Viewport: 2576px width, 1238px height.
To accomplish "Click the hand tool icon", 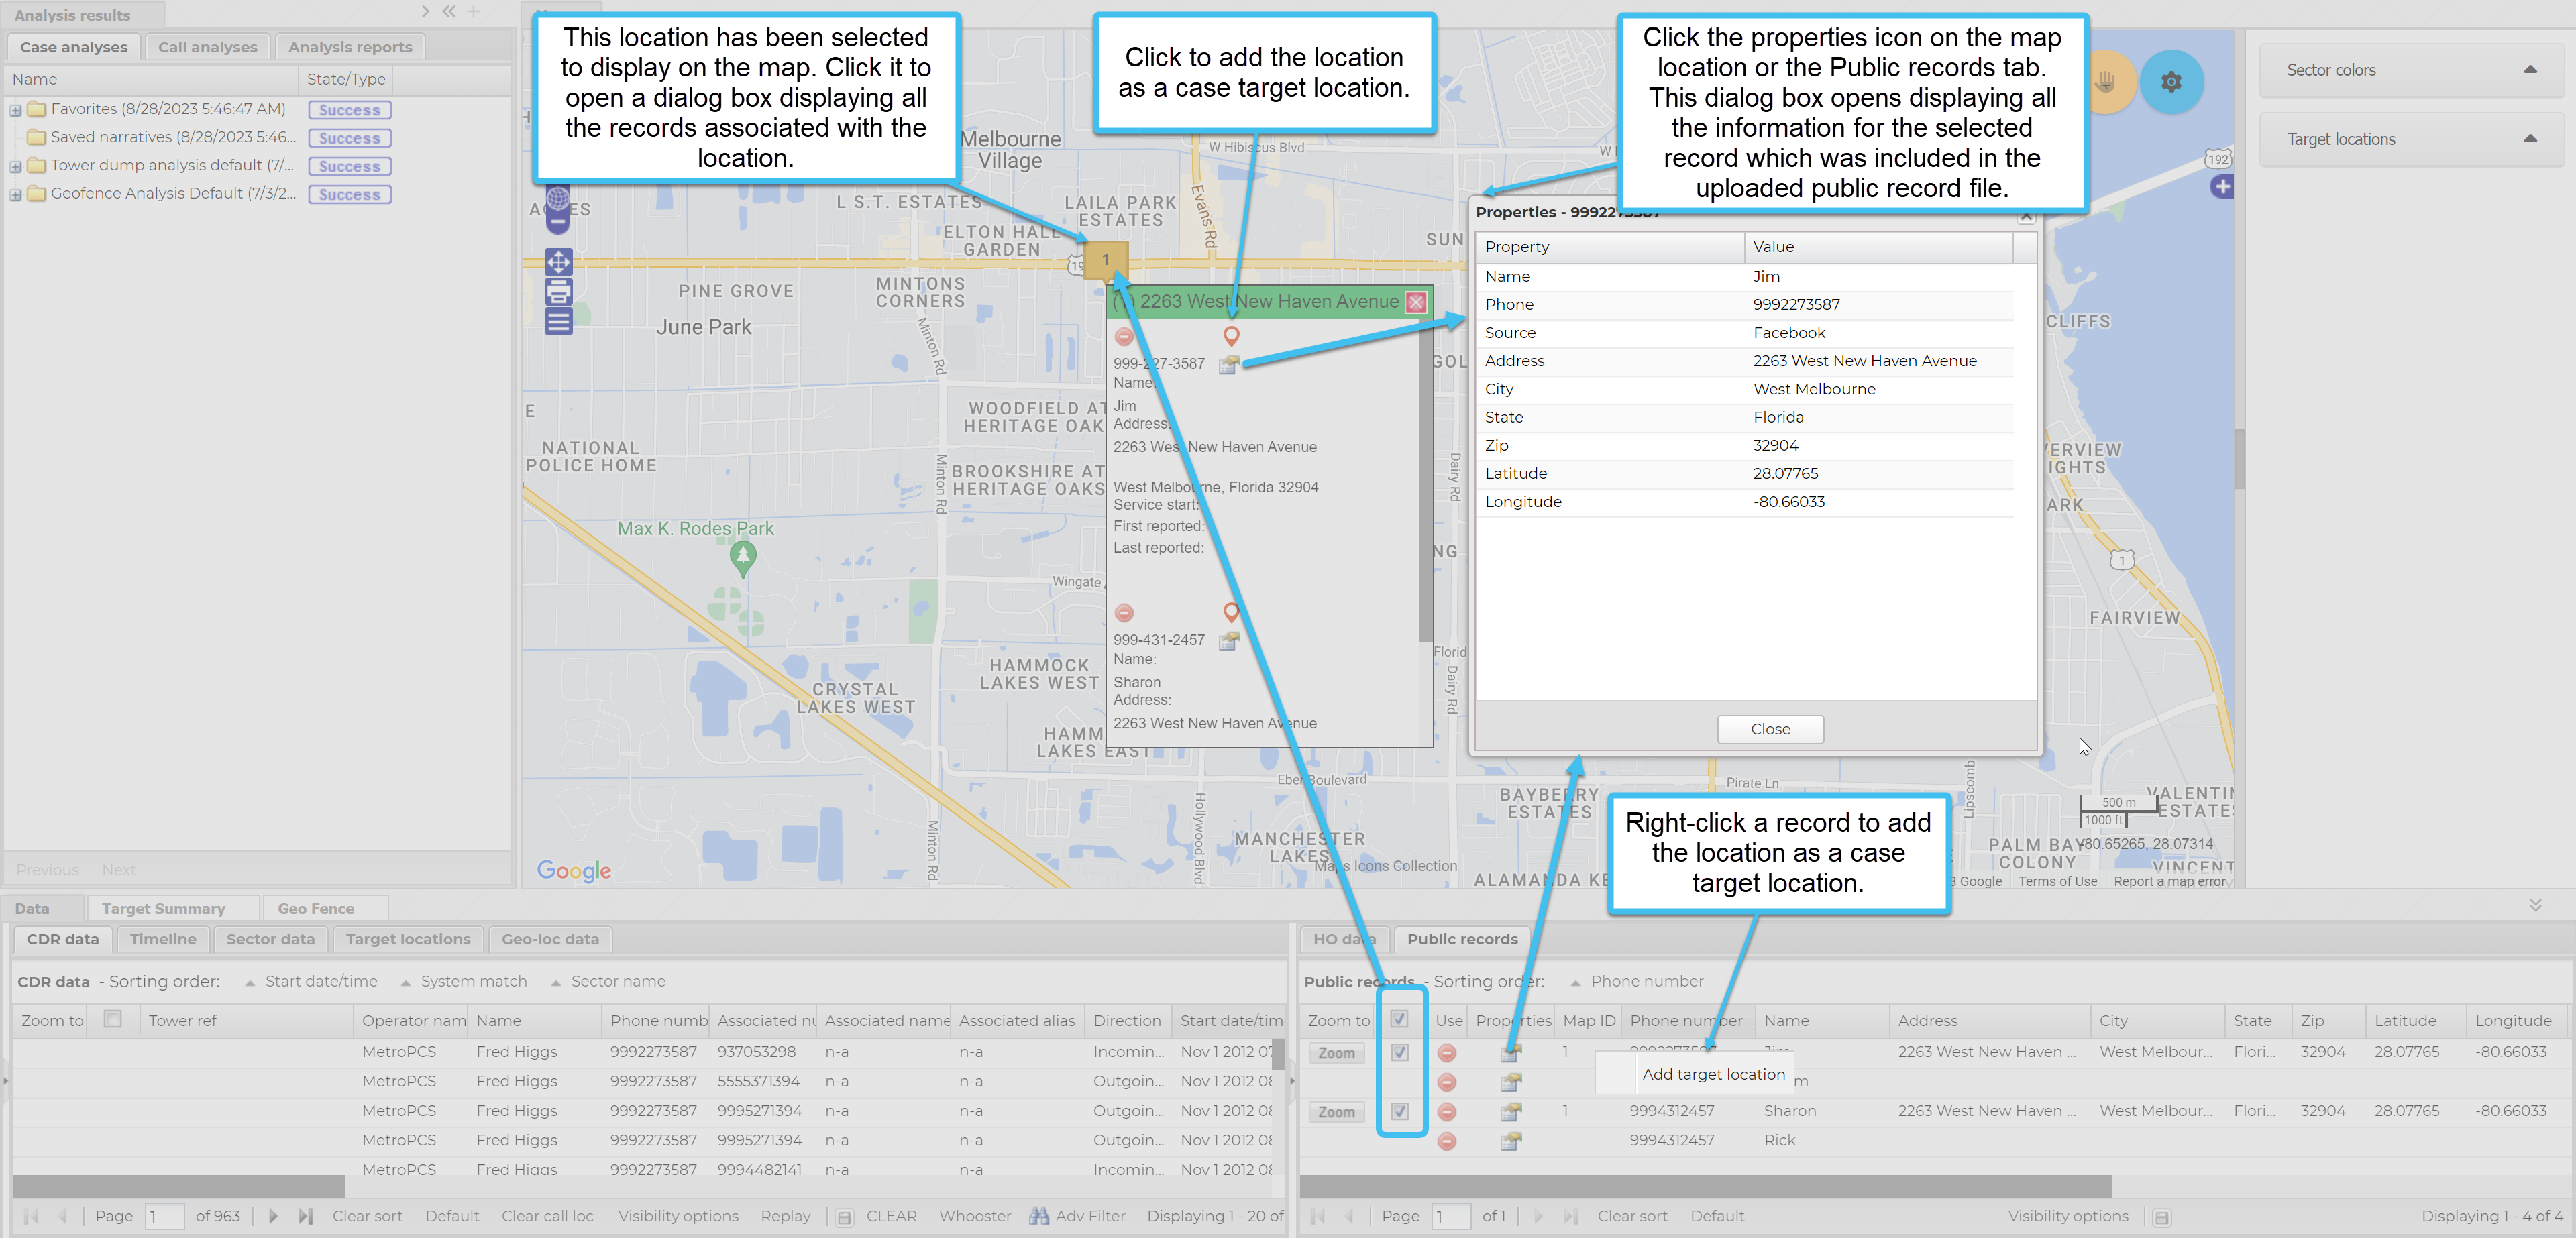I will [2105, 82].
